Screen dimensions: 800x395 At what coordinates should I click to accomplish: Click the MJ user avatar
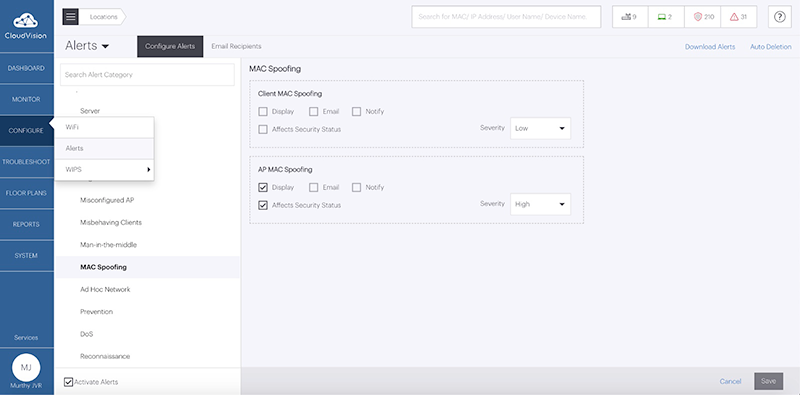pyautogui.click(x=26, y=367)
